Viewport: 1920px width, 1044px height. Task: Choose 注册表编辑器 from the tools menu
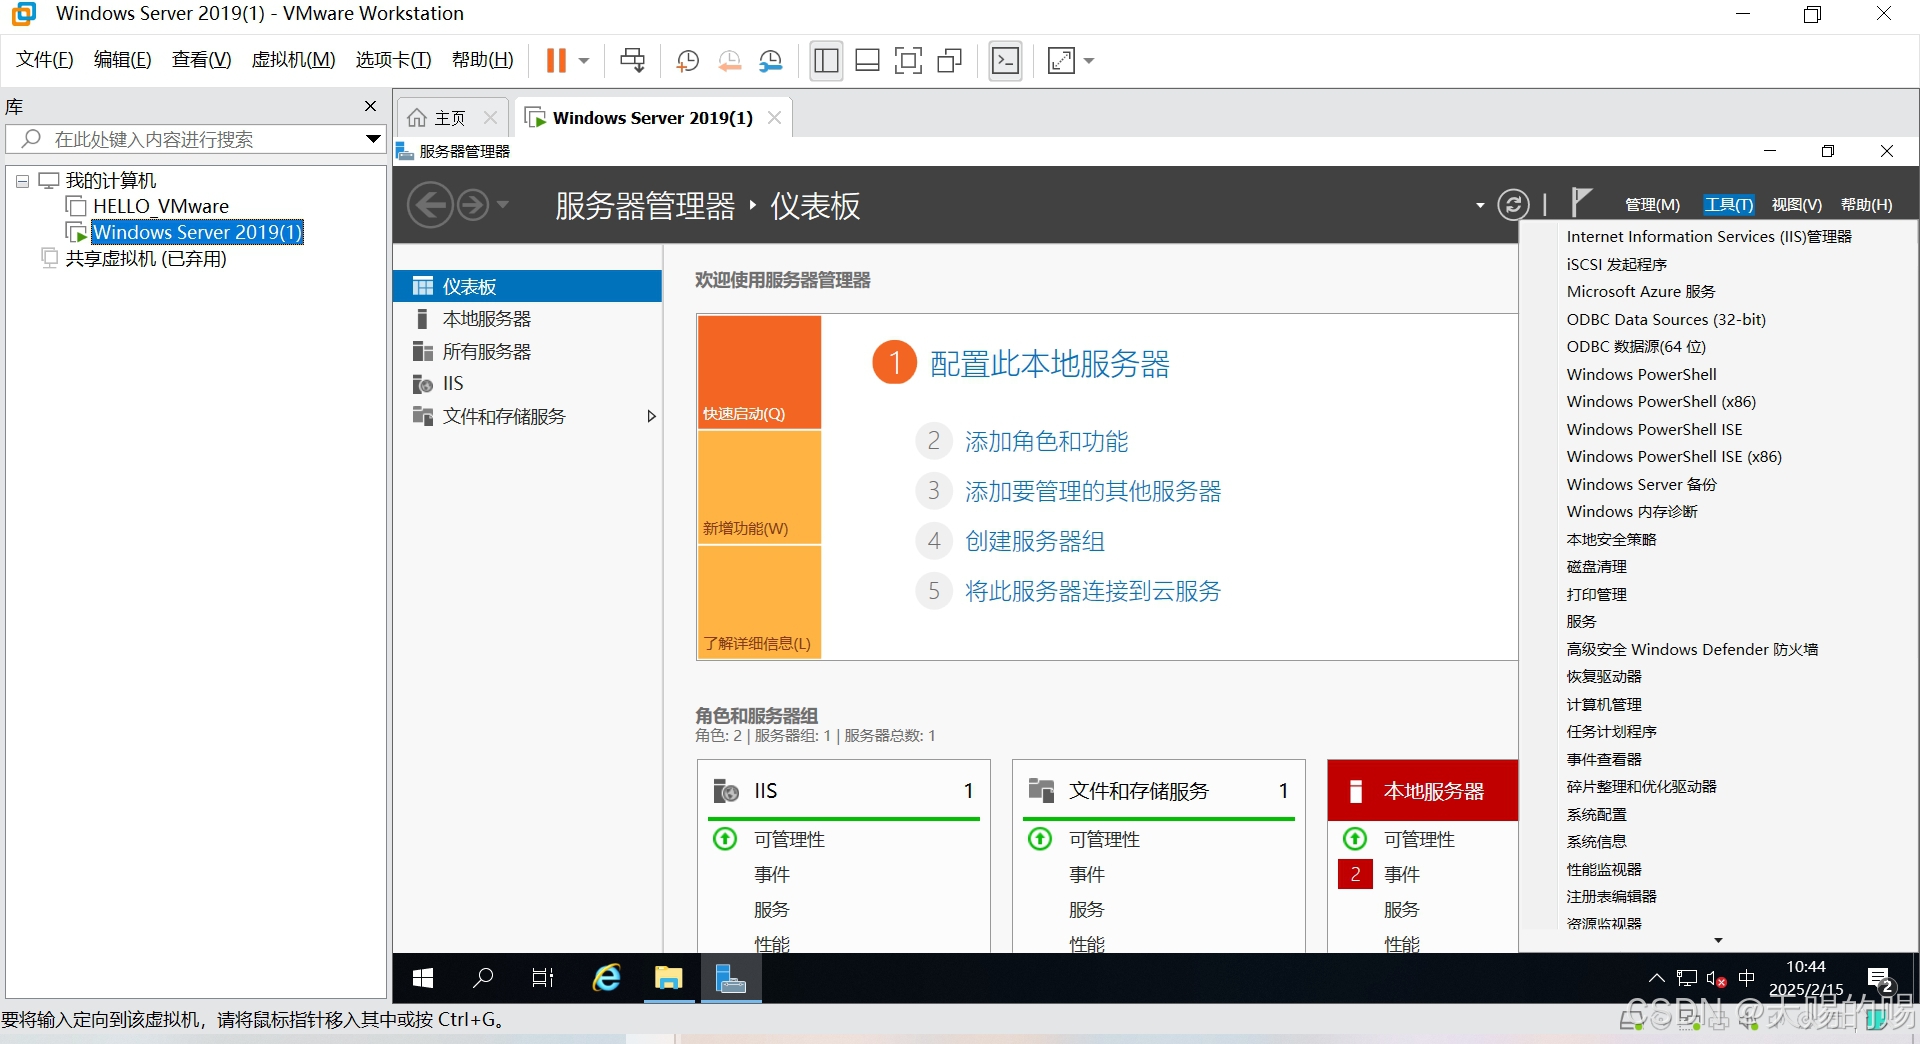(1611, 897)
